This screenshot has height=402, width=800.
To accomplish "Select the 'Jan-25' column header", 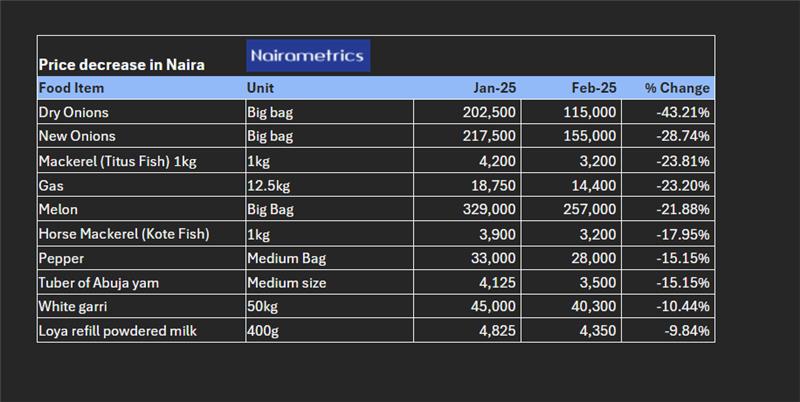I will click(x=494, y=88).
